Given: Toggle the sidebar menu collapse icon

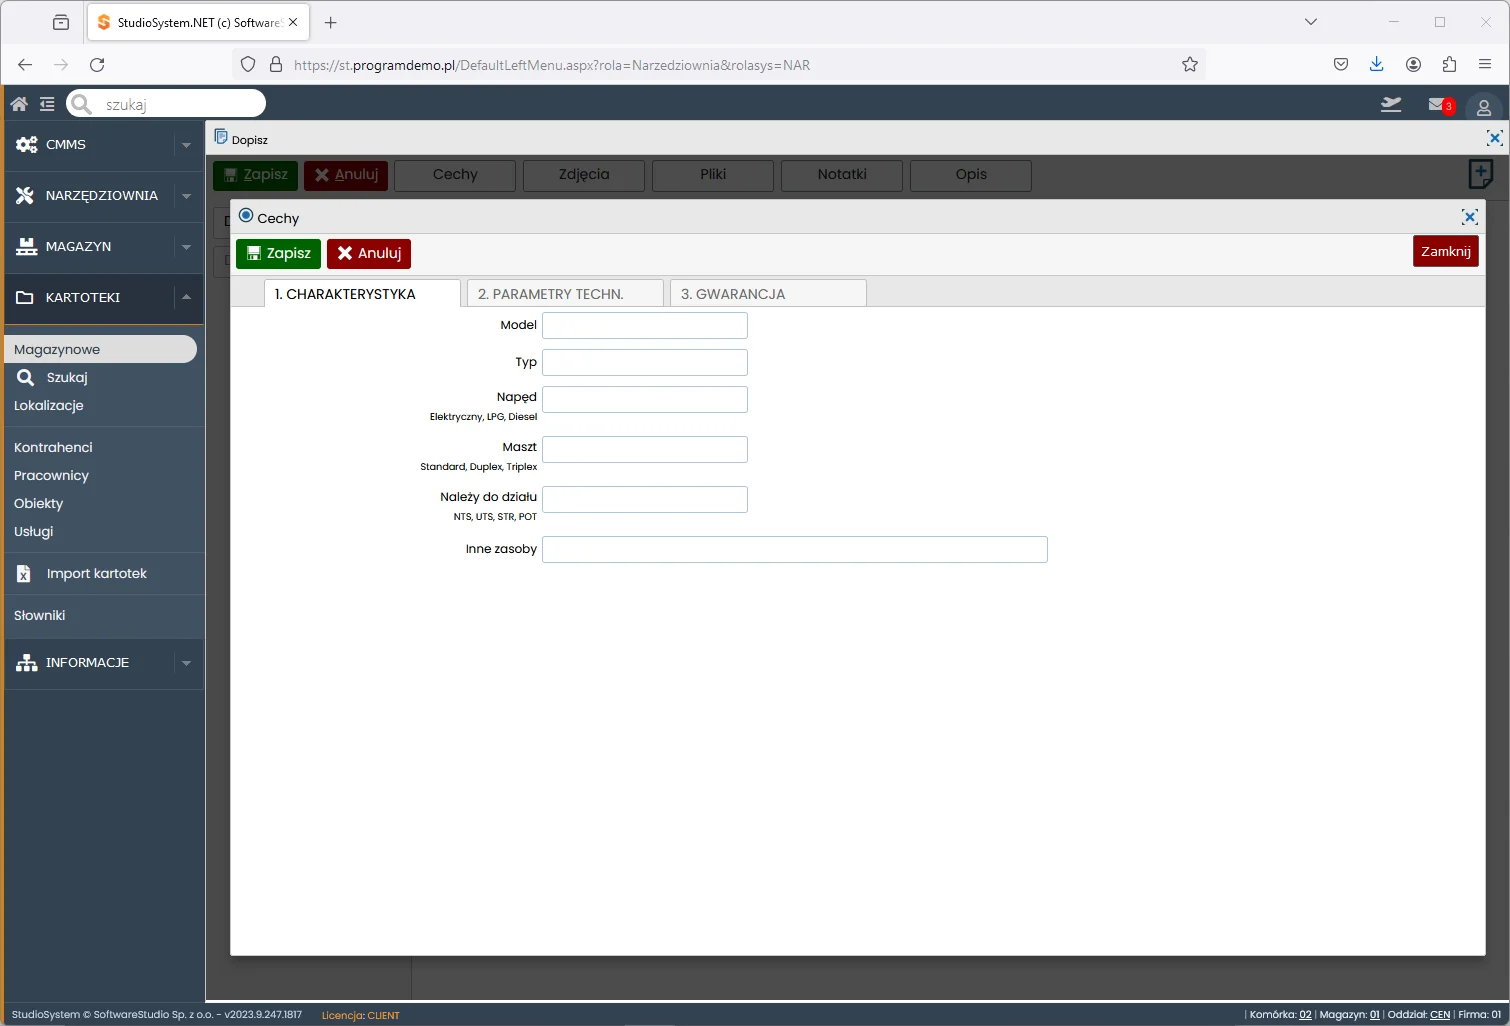Looking at the screenshot, I should (47, 104).
